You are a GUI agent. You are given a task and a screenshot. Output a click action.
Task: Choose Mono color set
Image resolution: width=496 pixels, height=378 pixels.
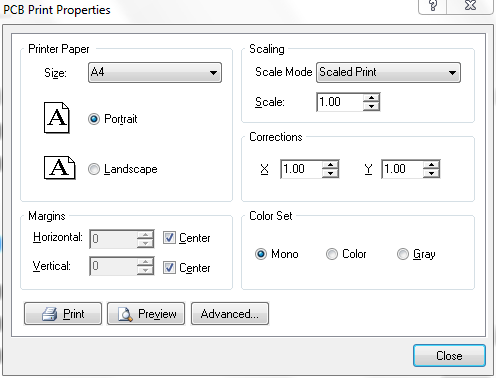click(x=261, y=254)
